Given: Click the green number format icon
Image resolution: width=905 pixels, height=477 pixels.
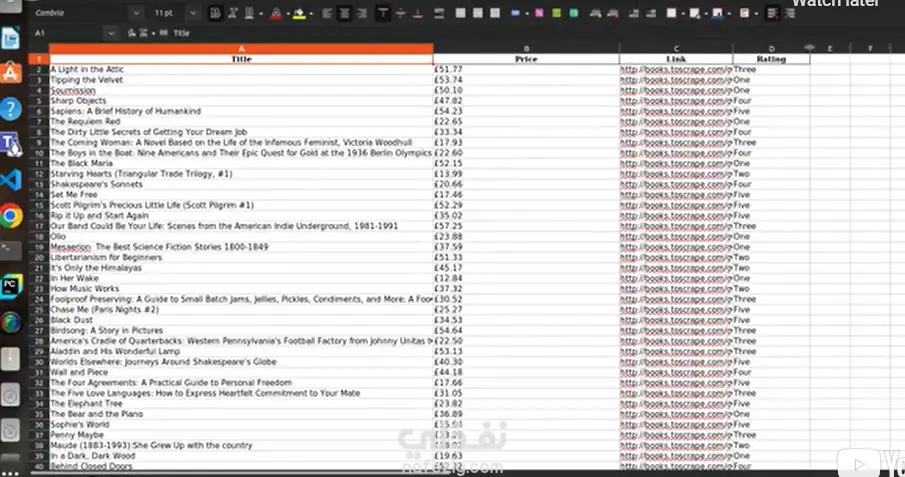Looking at the screenshot, I should point(556,13).
